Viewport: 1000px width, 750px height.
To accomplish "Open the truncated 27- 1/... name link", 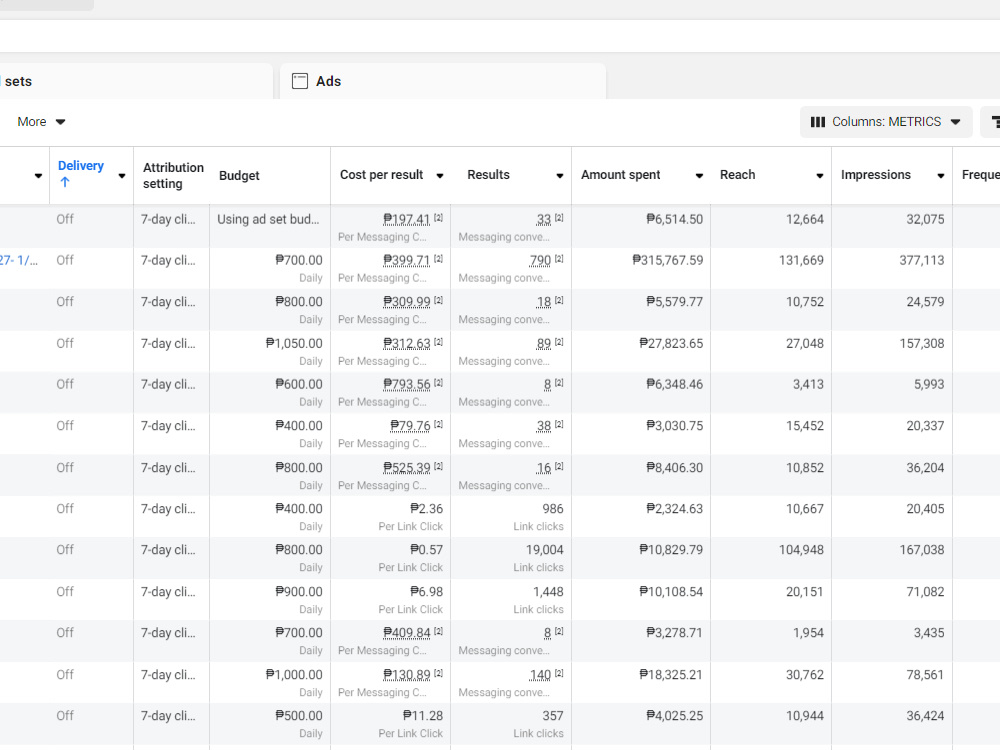I will click(18, 260).
